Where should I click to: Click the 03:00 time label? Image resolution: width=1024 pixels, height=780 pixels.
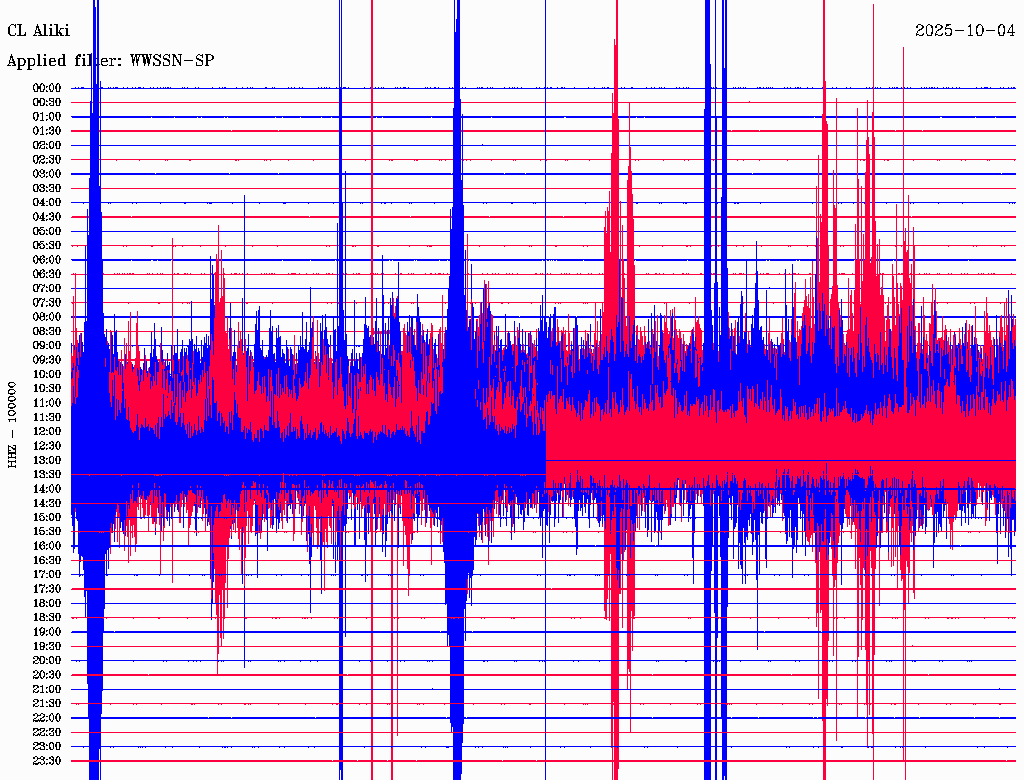47,174
